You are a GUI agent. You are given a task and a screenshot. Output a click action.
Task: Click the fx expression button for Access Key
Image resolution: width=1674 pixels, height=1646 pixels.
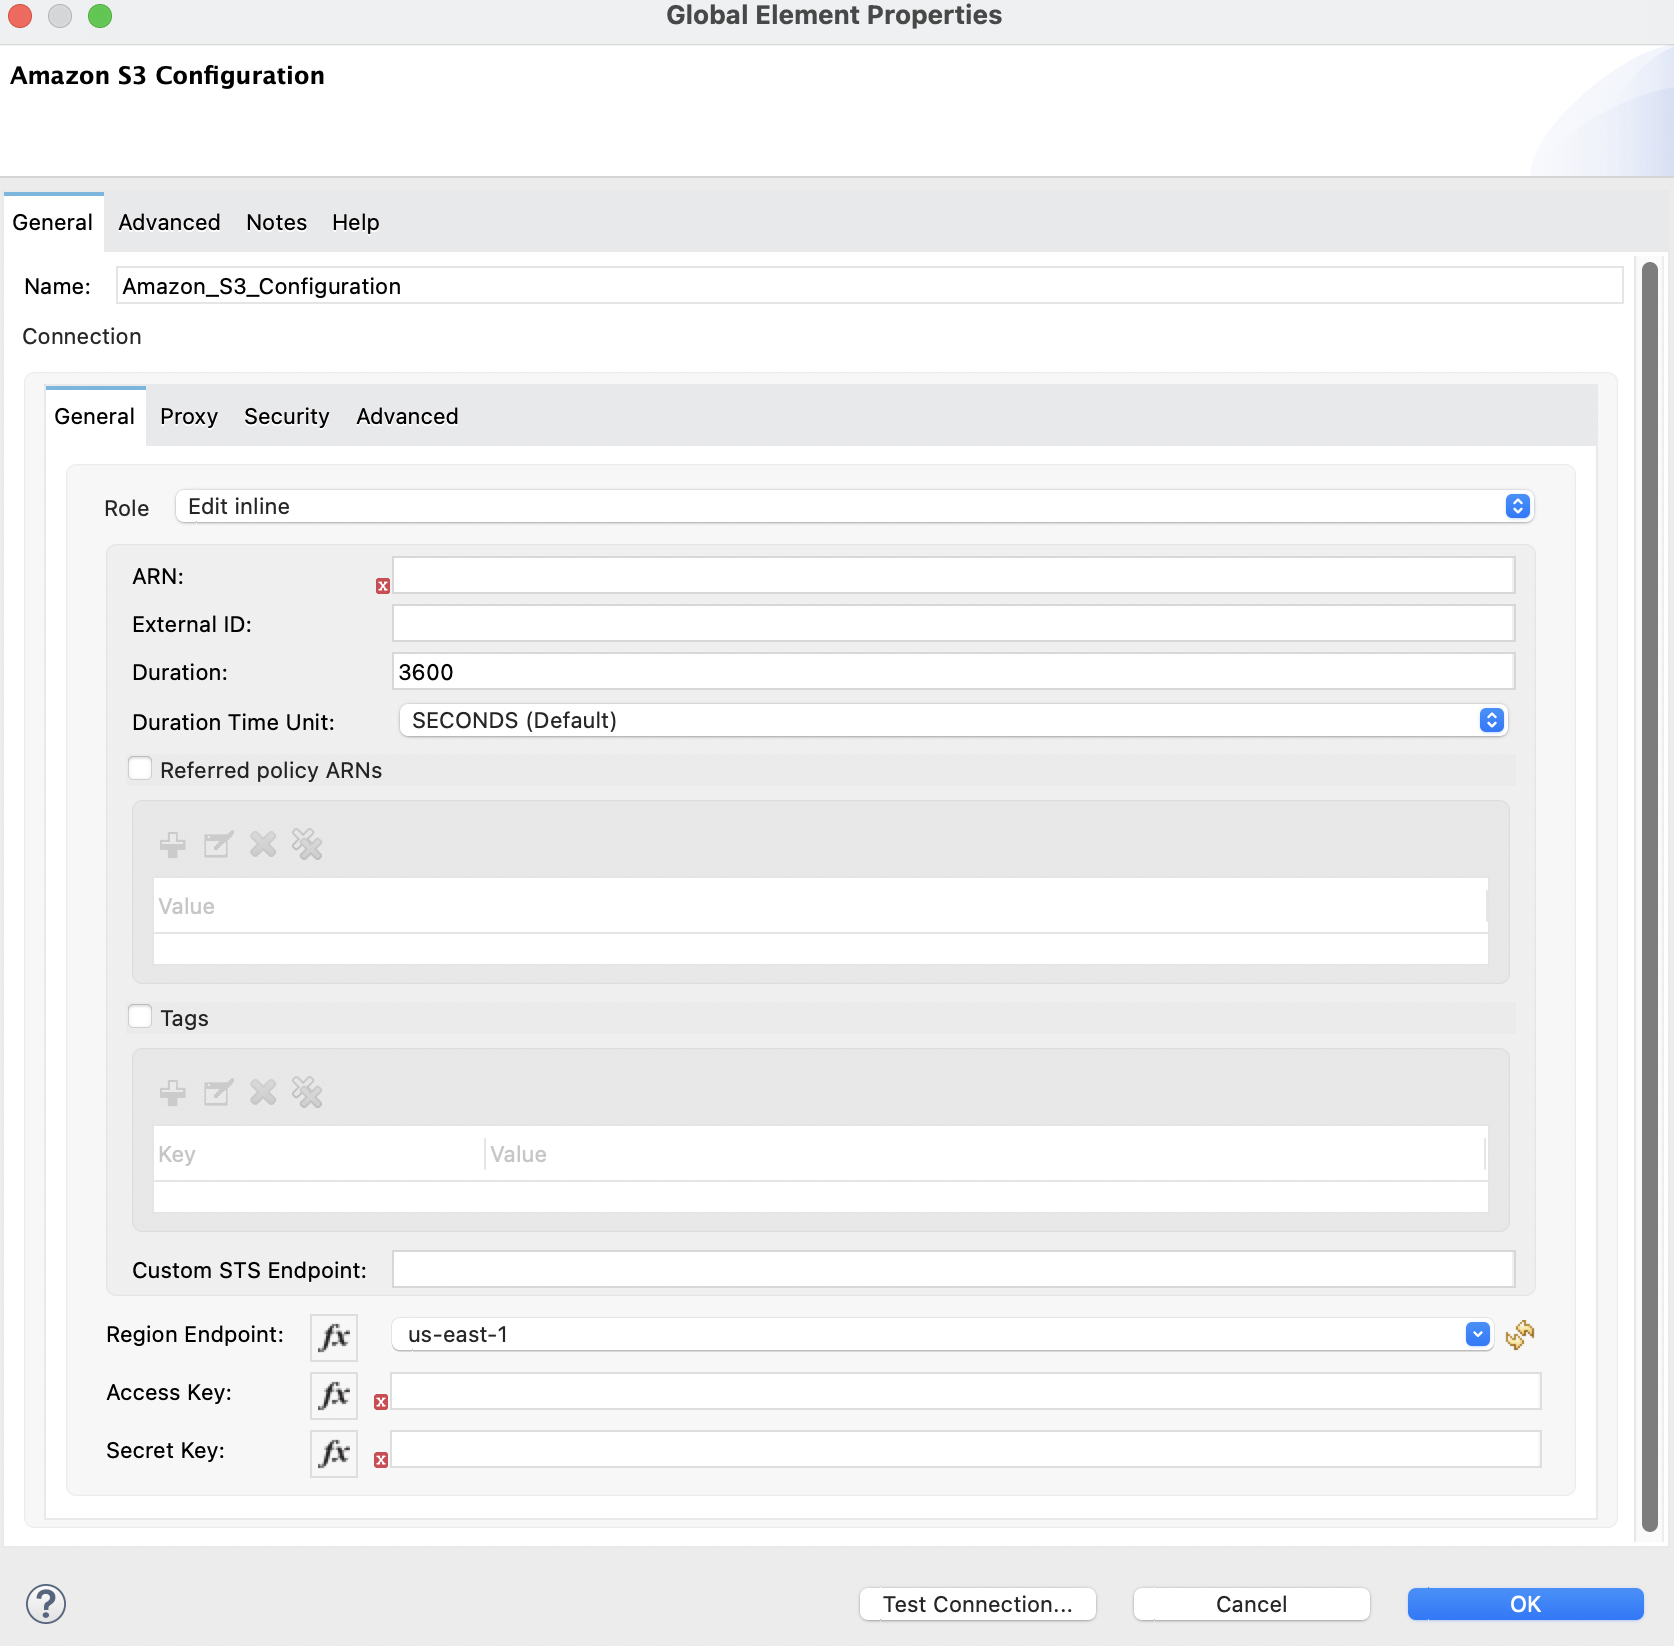pyautogui.click(x=334, y=1394)
